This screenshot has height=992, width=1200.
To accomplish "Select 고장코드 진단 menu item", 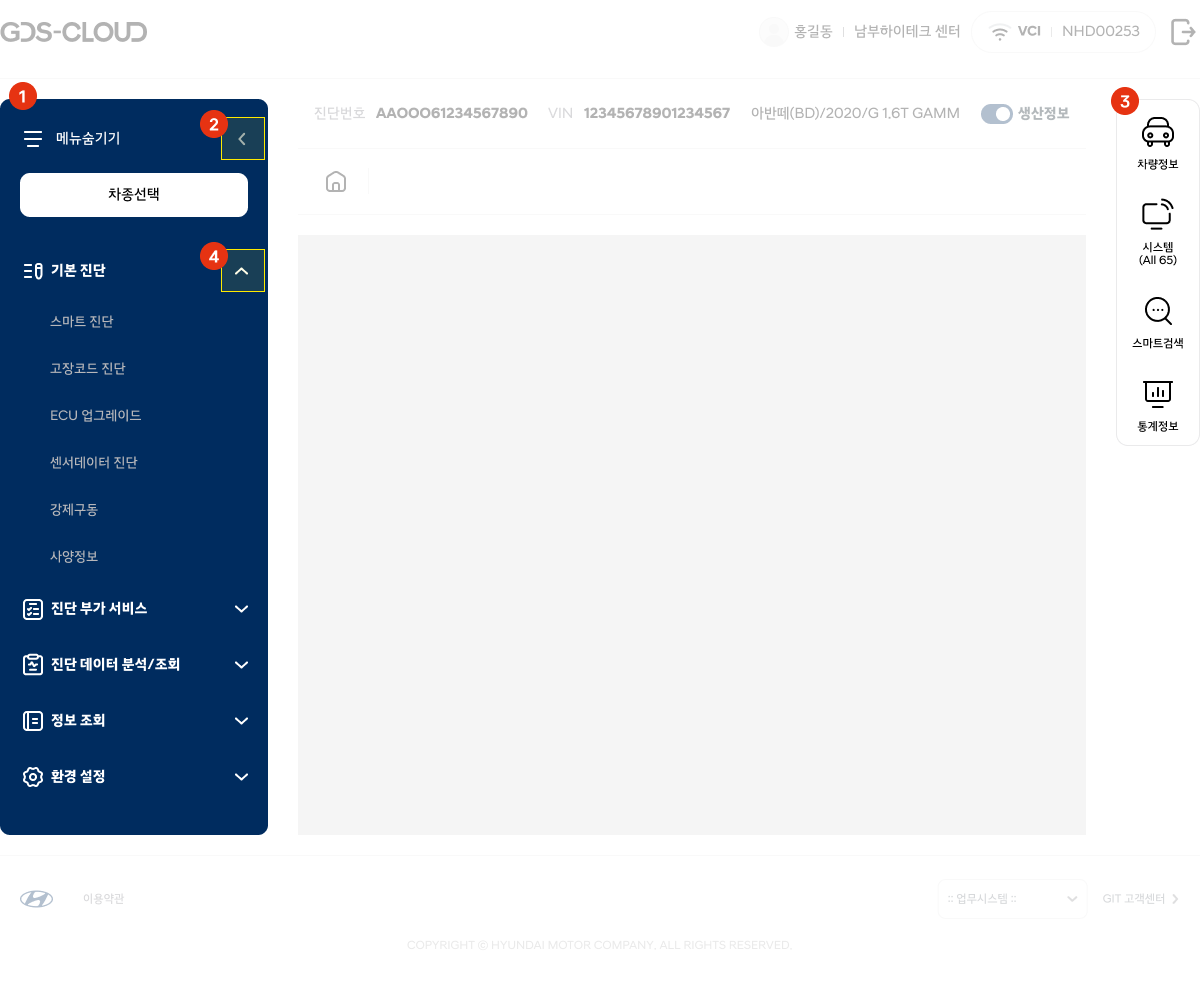I will [88, 369].
